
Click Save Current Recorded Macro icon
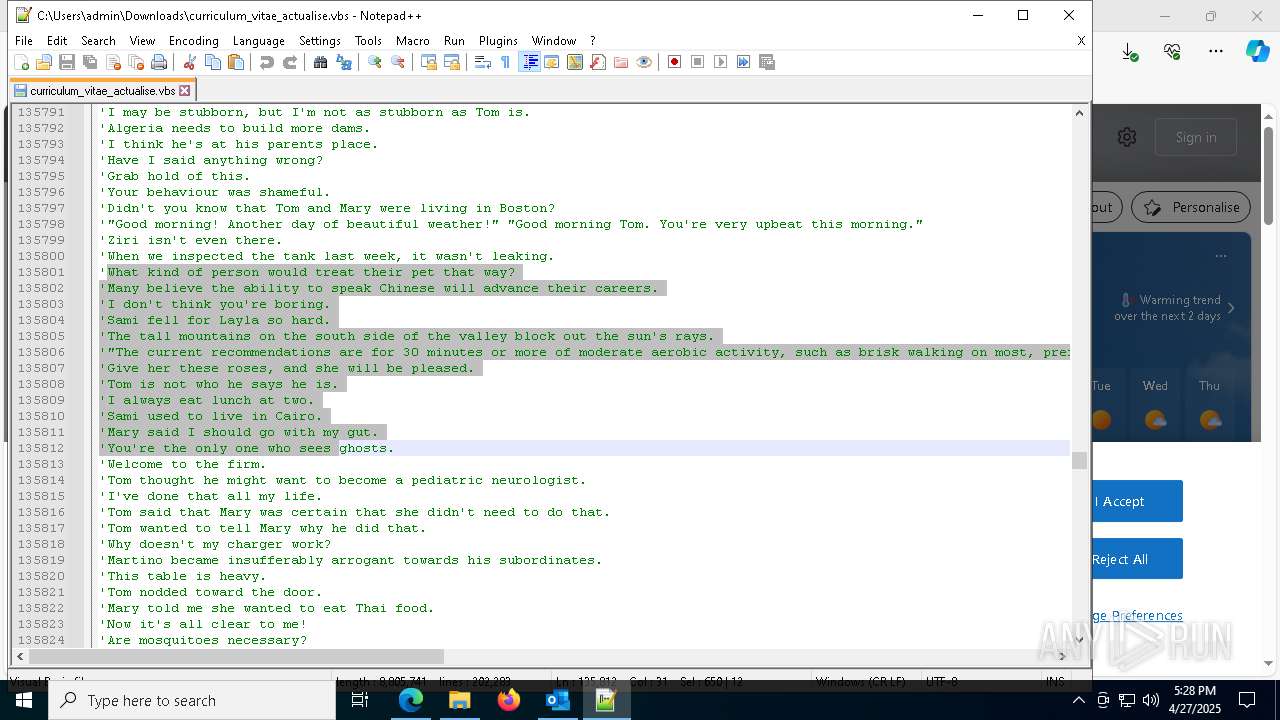pos(767,62)
